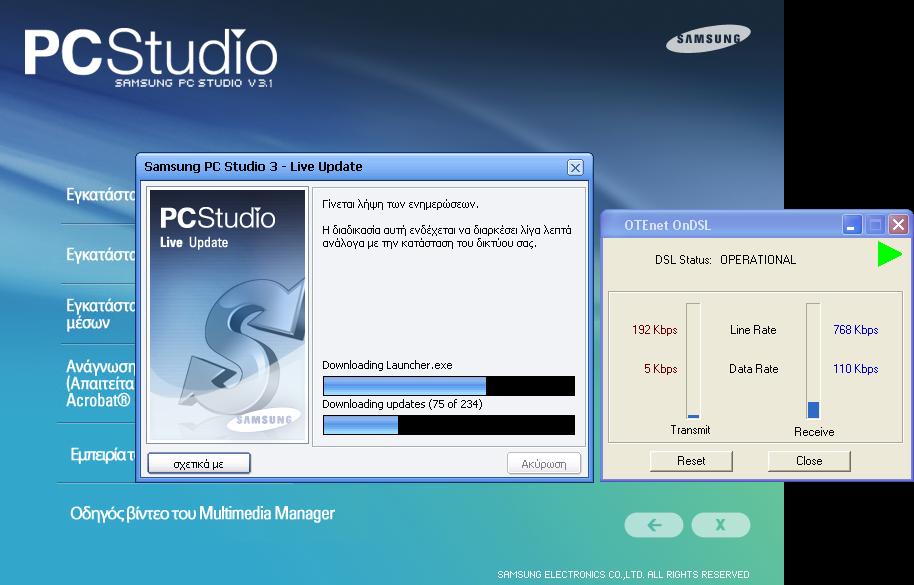Click the PC Studio Live Update banner image
Image resolution: width=914 pixels, height=585 pixels.
coord(227,315)
